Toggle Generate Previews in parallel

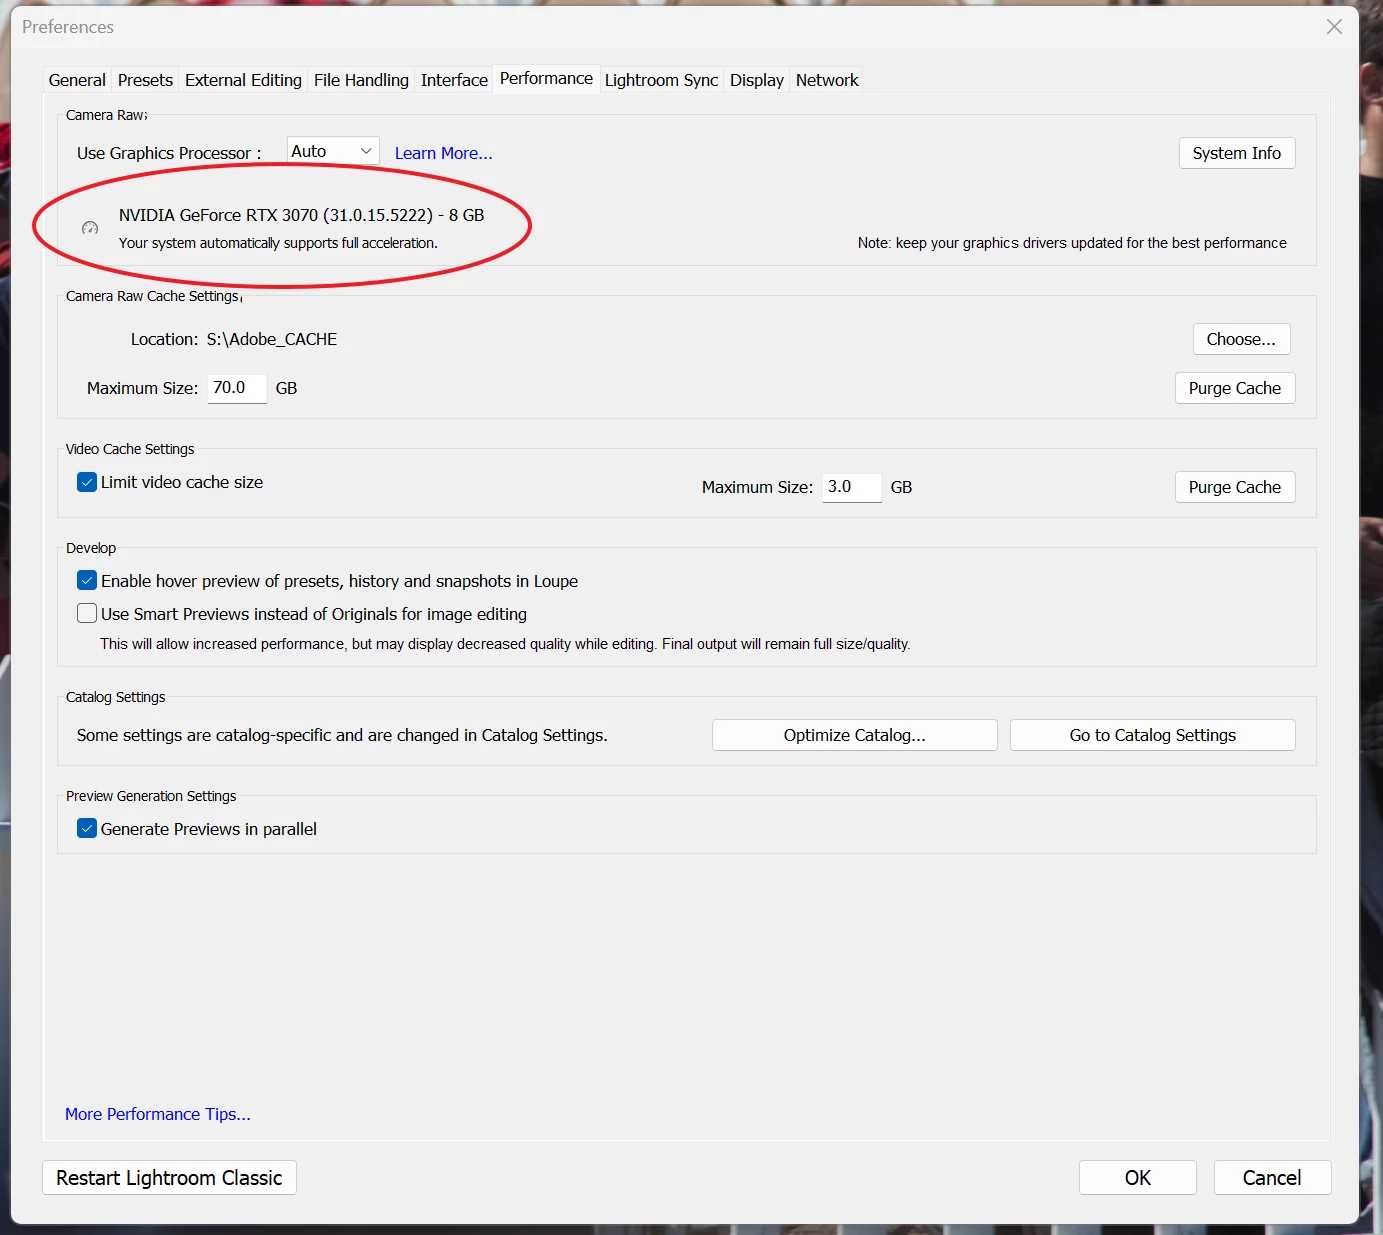pyautogui.click(x=87, y=829)
